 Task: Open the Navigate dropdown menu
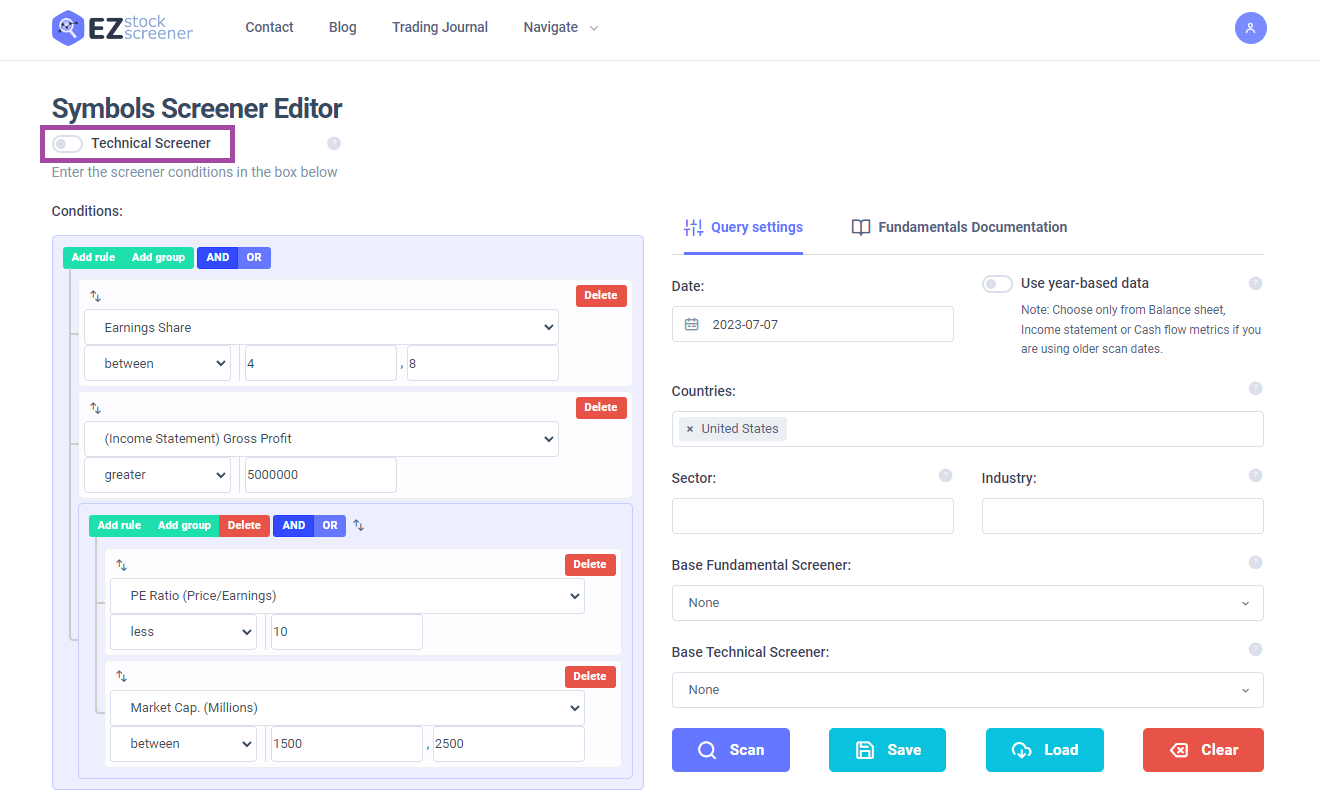tap(561, 28)
